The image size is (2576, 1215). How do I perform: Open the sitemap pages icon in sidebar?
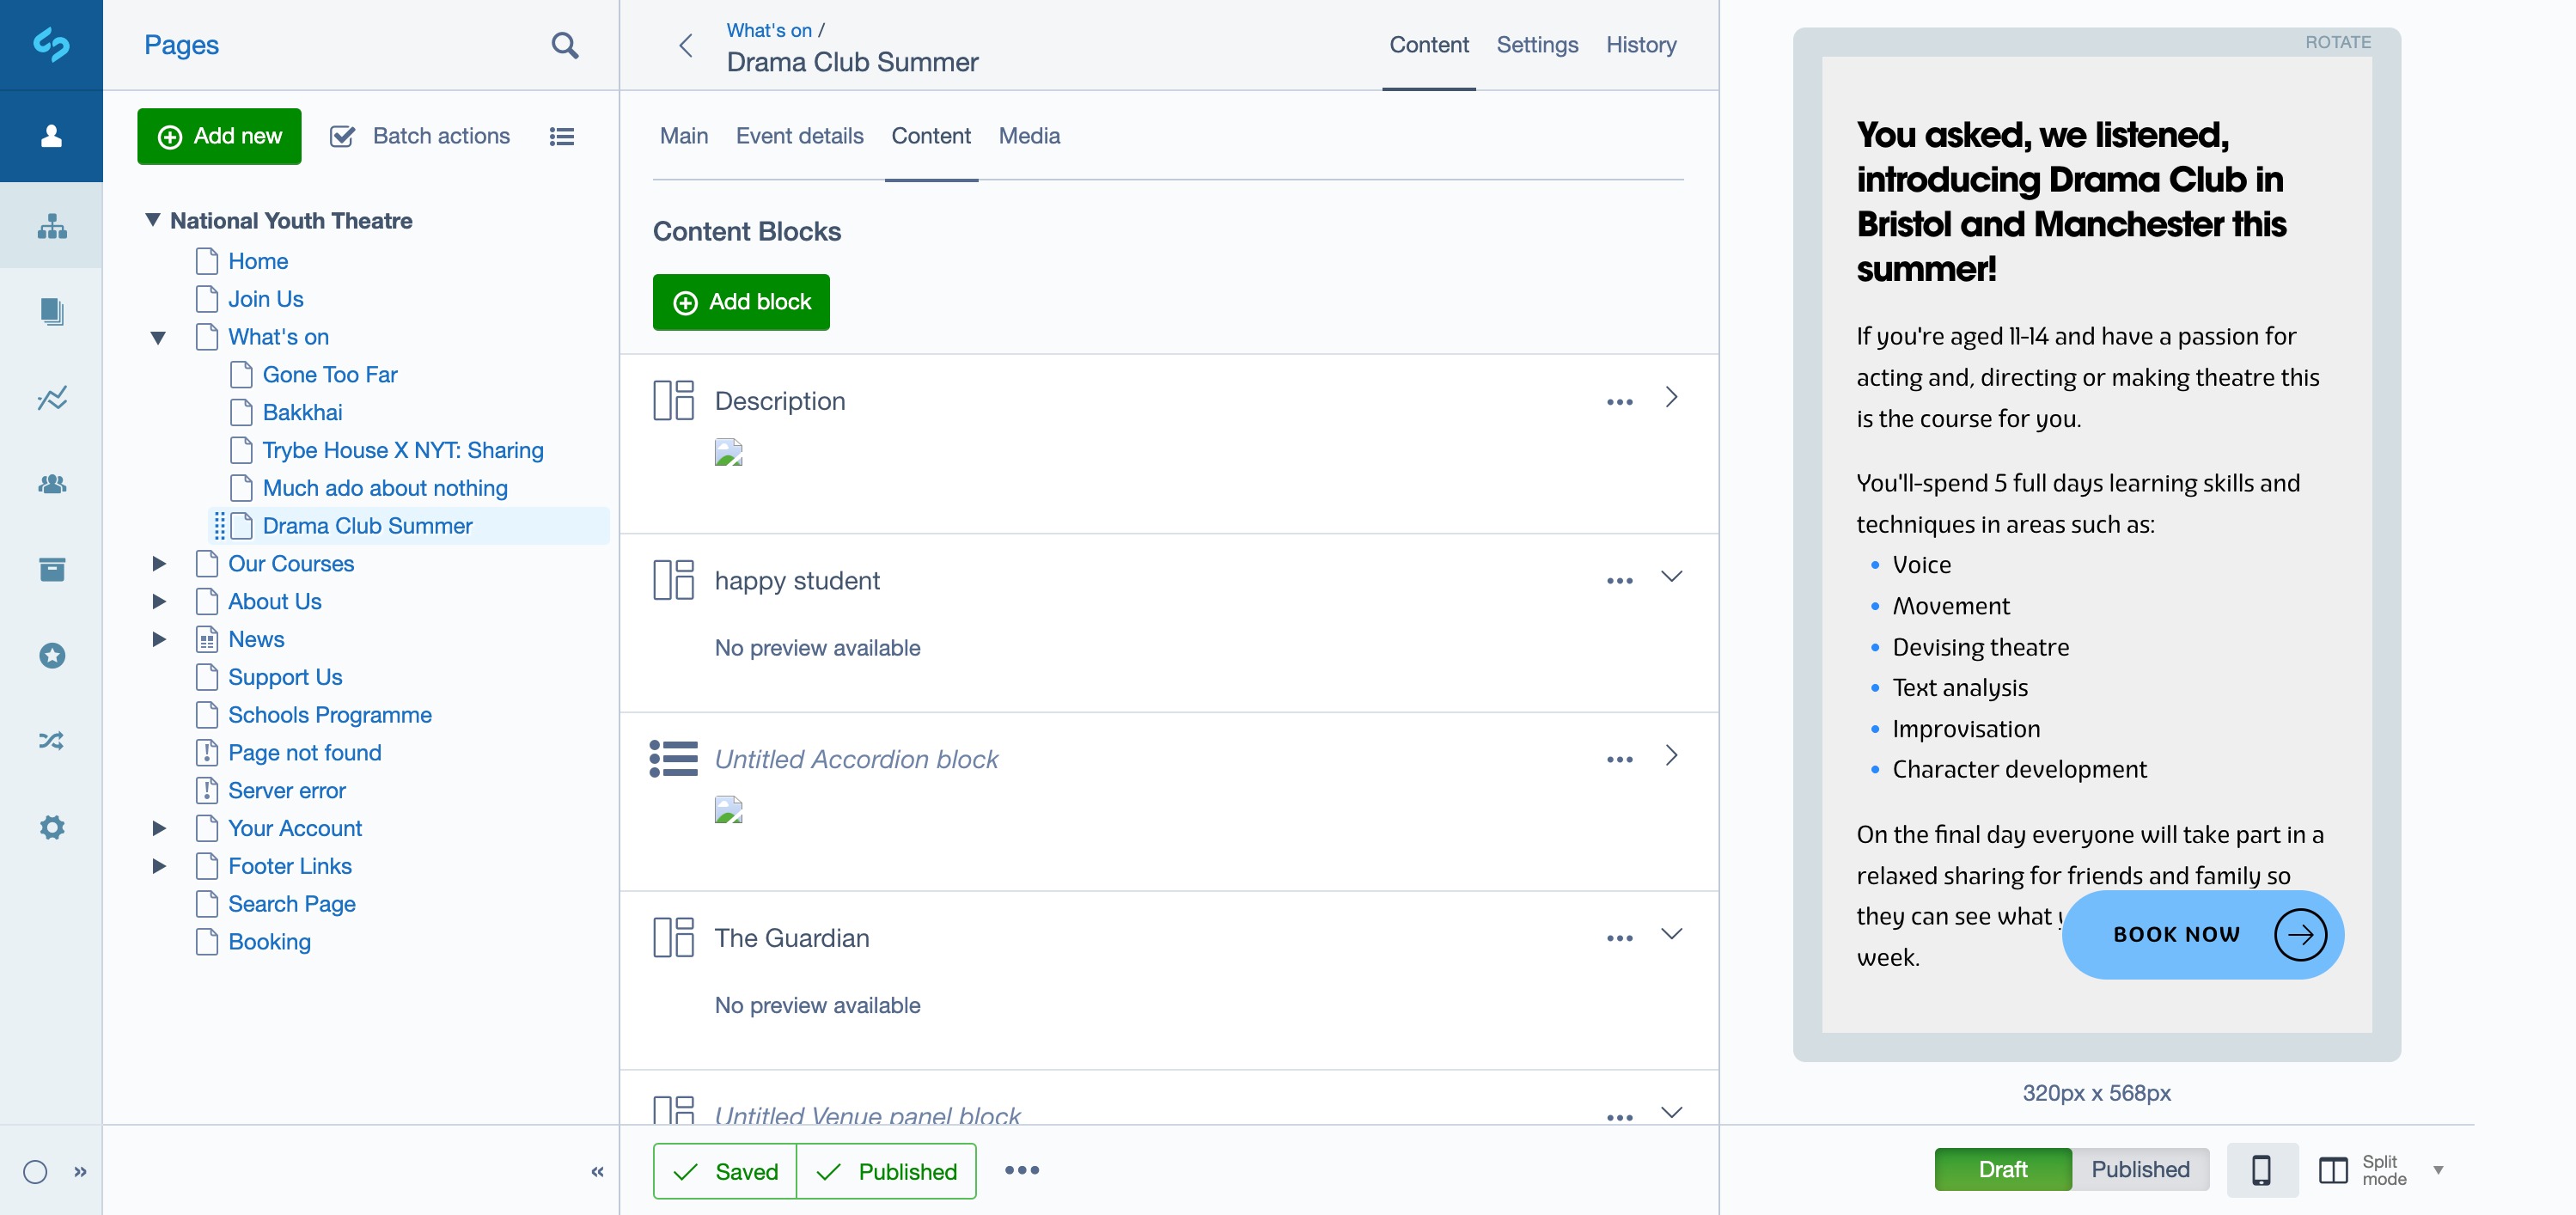click(x=52, y=227)
